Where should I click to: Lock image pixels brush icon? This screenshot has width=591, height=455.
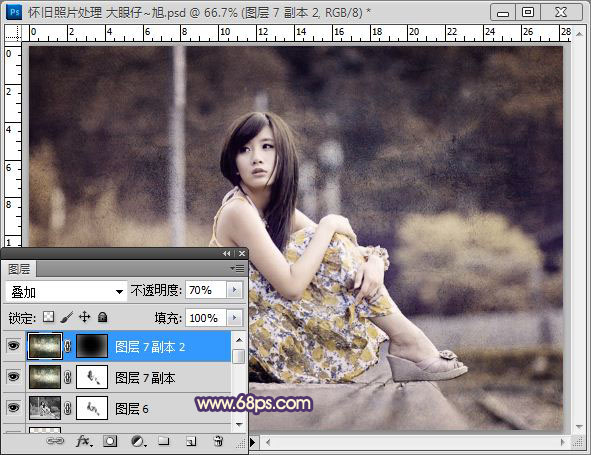(66, 317)
